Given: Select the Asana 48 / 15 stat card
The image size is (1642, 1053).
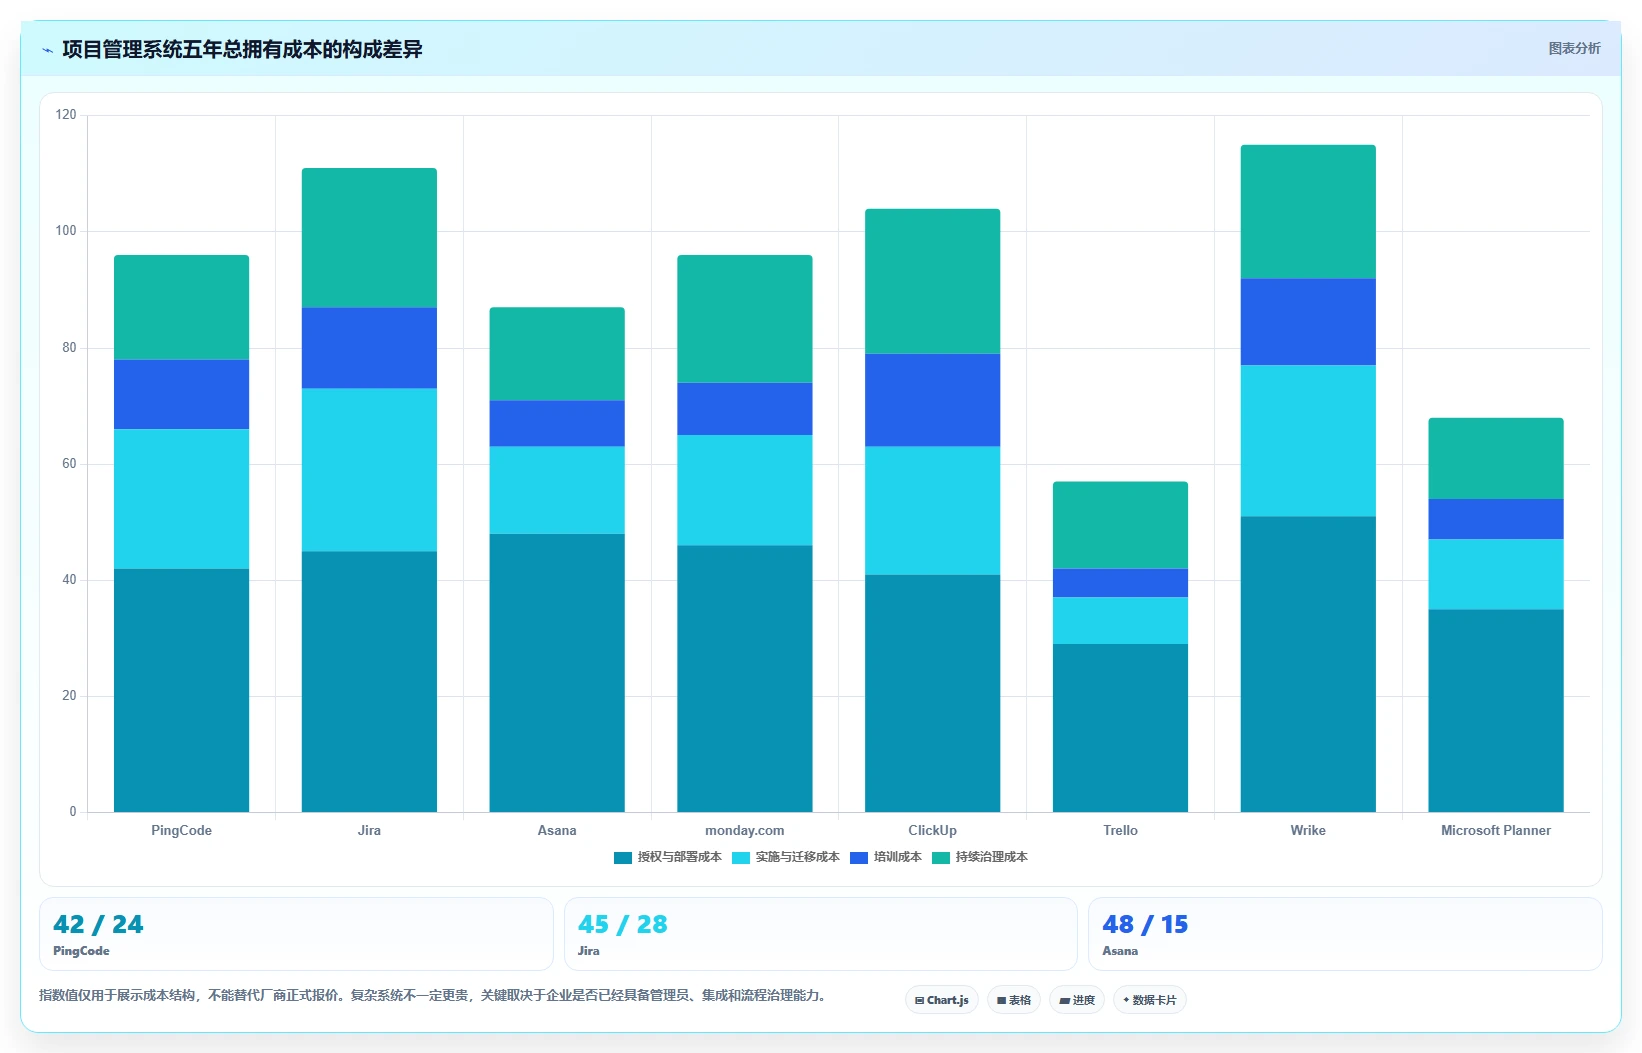Looking at the screenshot, I should tap(1345, 934).
